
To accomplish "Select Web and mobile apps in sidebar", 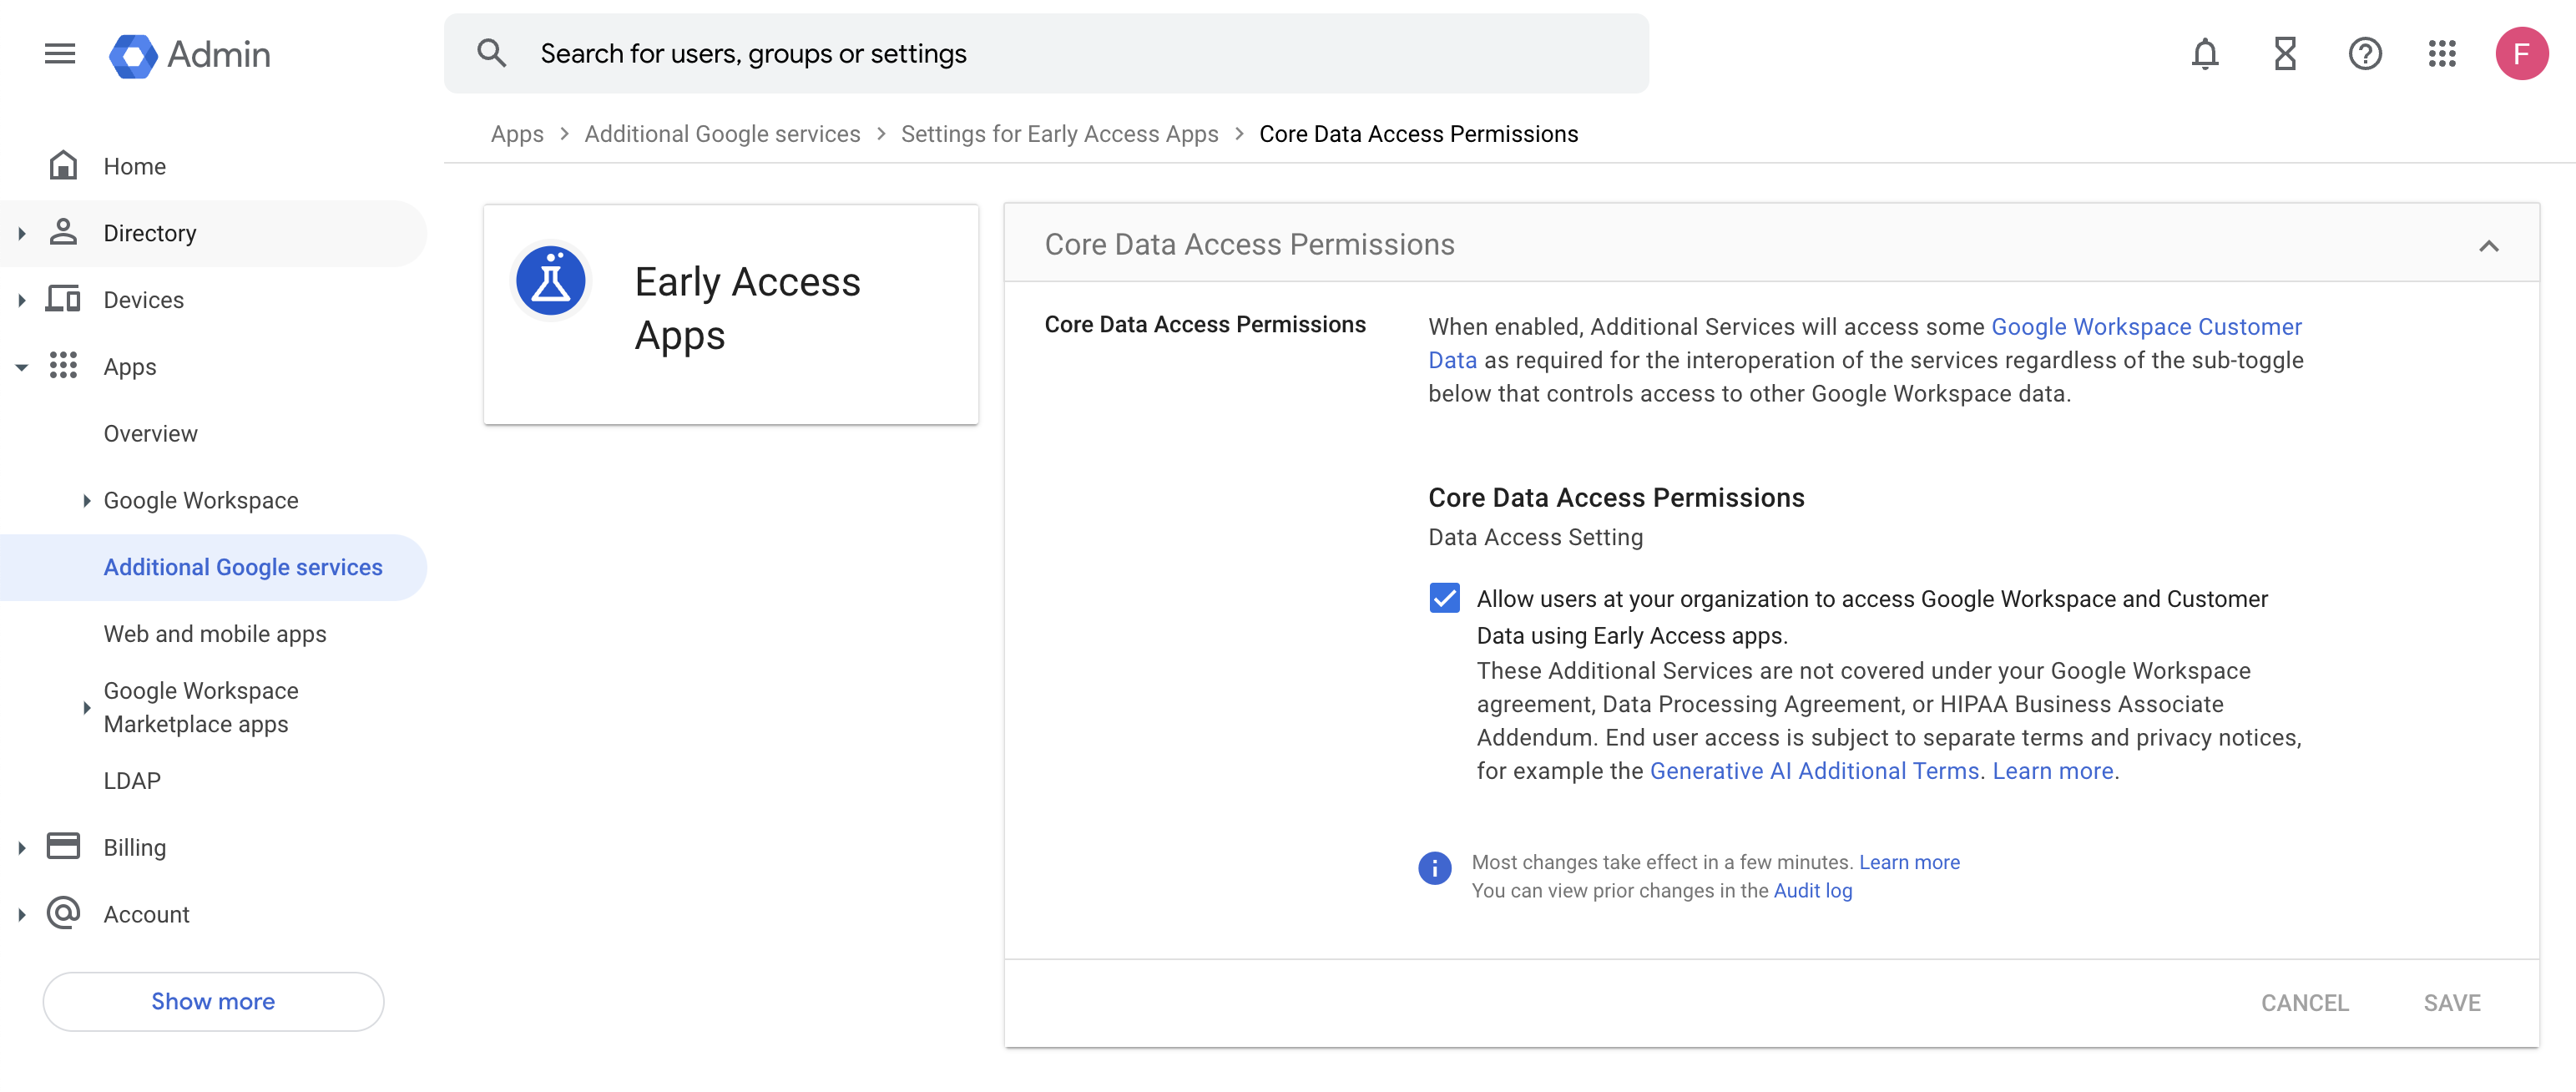I will coord(214,633).
